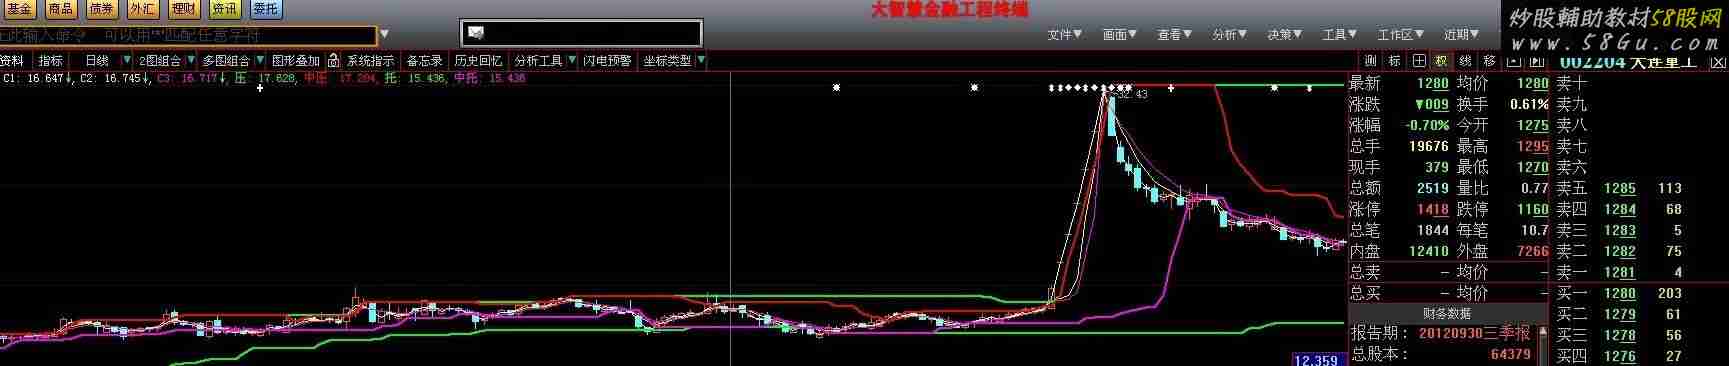This screenshot has height=366, width=1729.
Task: Toggle the 权 adjustment icon
Action: click(x=1442, y=61)
